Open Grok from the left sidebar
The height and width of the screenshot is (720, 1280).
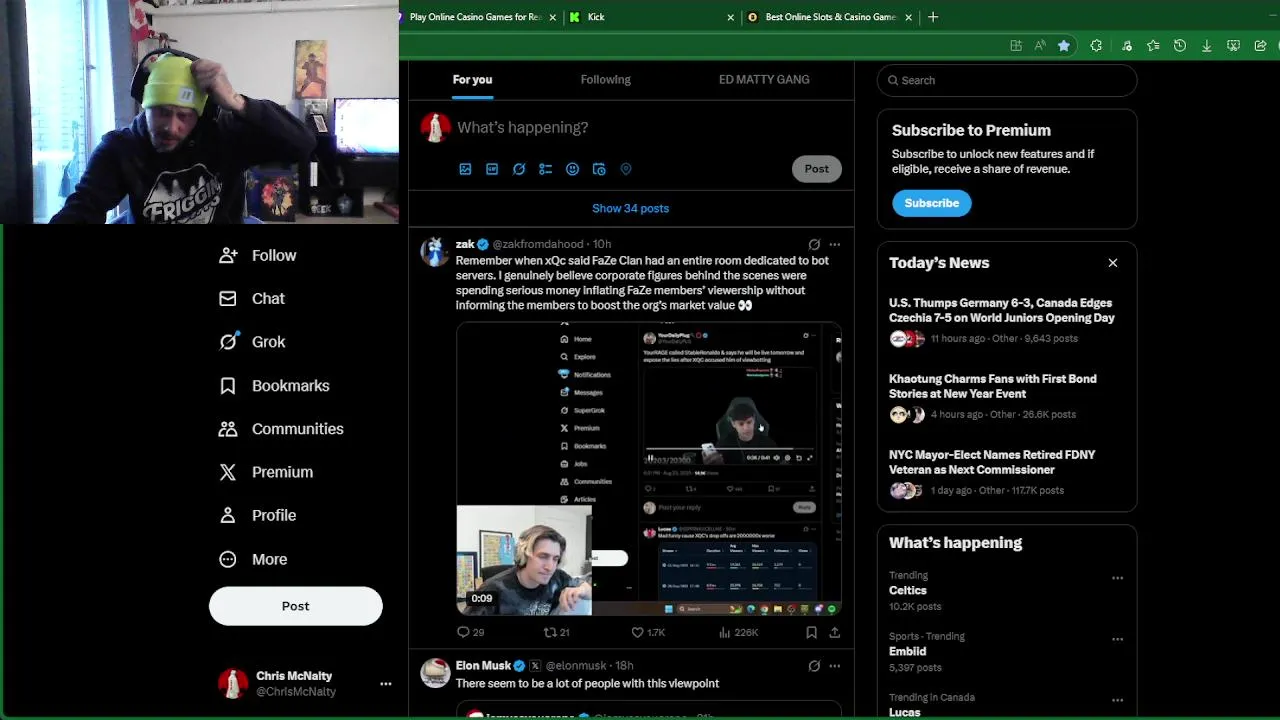pyautogui.click(x=253, y=342)
